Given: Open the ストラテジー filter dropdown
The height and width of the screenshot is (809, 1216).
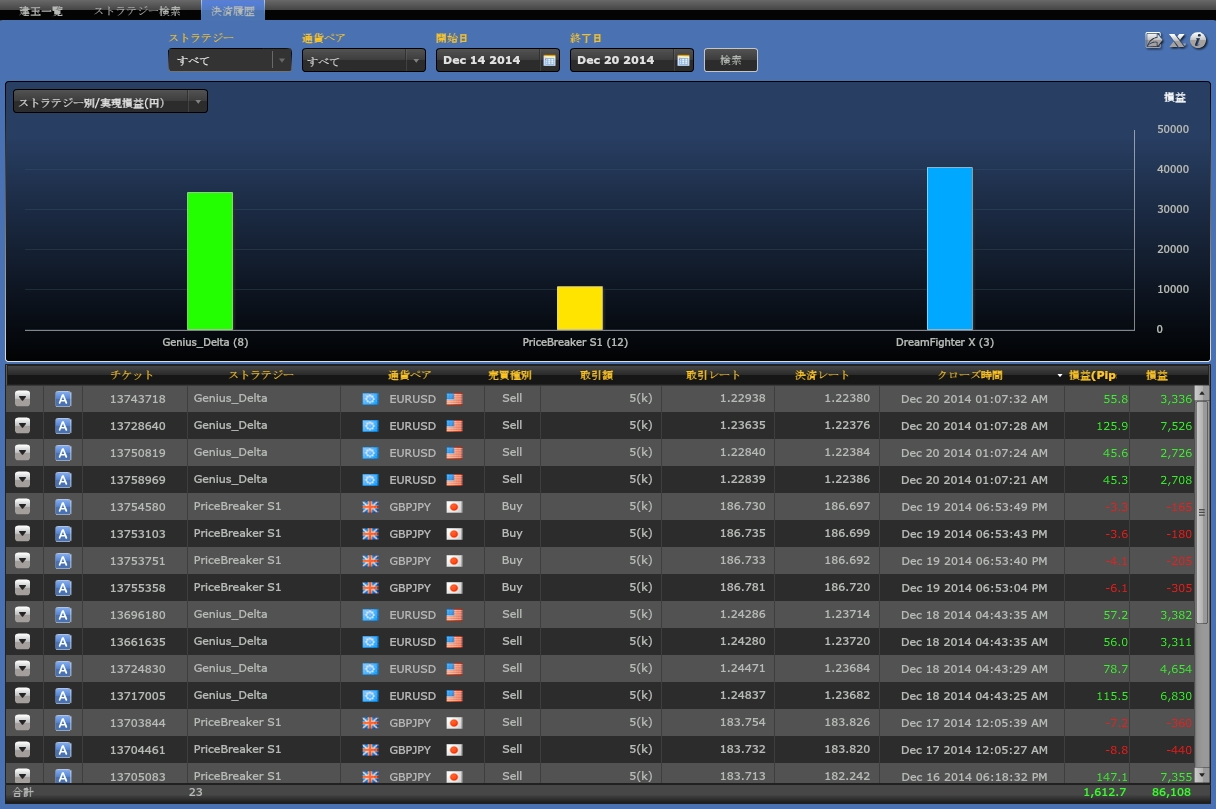Looking at the screenshot, I should click(x=230, y=60).
